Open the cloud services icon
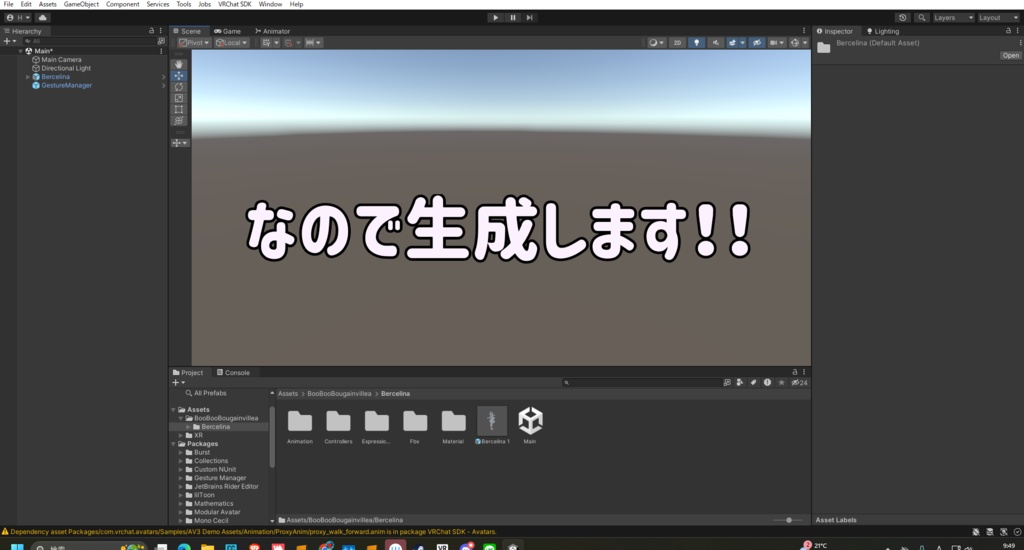Viewport: 1024px width, 550px height. pos(42,18)
